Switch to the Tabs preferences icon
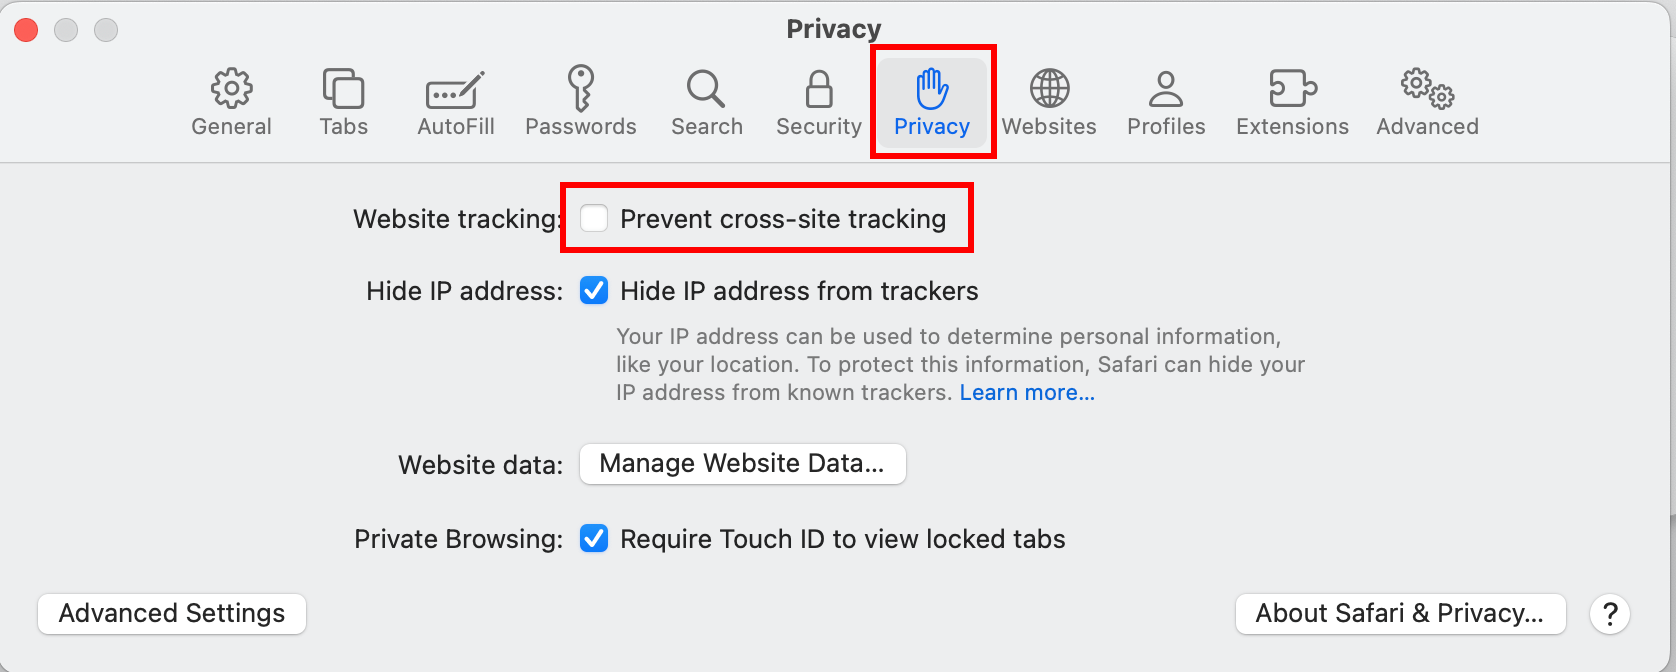The height and width of the screenshot is (672, 1676). pyautogui.click(x=343, y=90)
